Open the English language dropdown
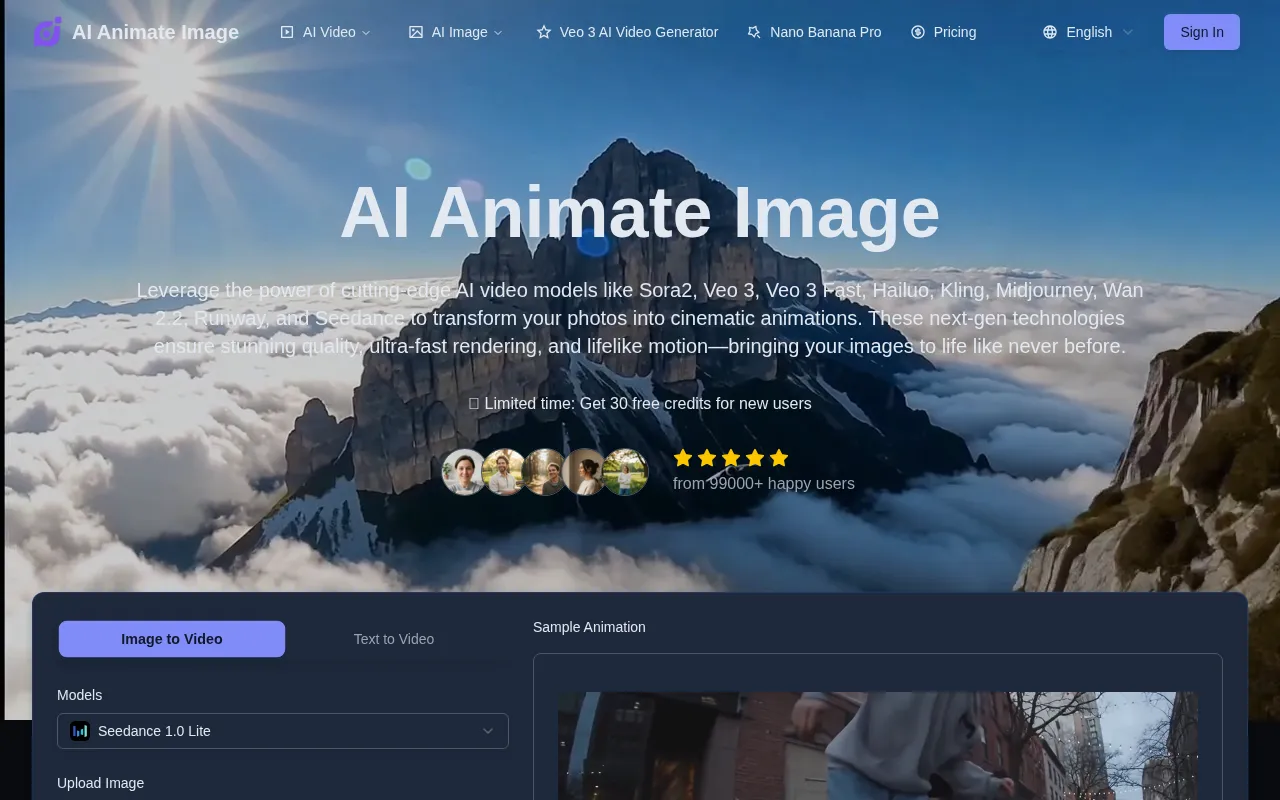This screenshot has width=1280, height=800. [x=1089, y=32]
